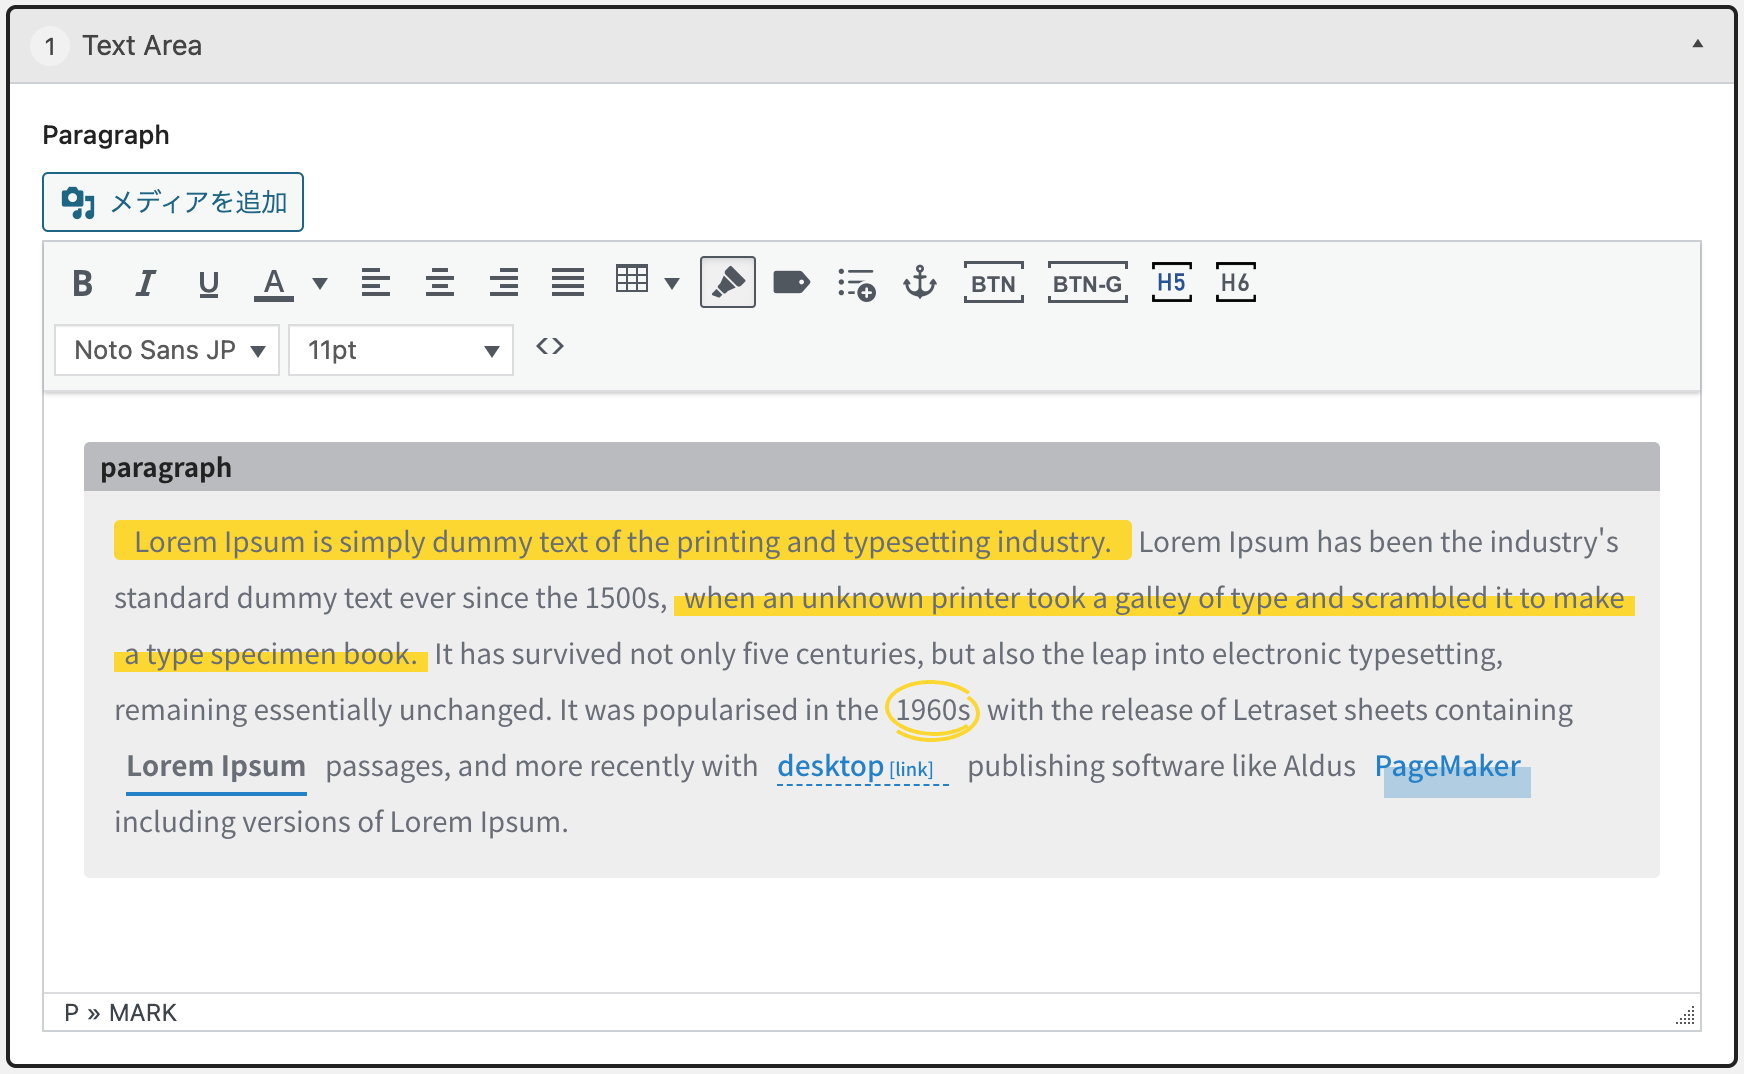This screenshot has height=1074, width=1744.
Task: Open the Noto Sans JP font dropdown
Action: coord(167,350)
